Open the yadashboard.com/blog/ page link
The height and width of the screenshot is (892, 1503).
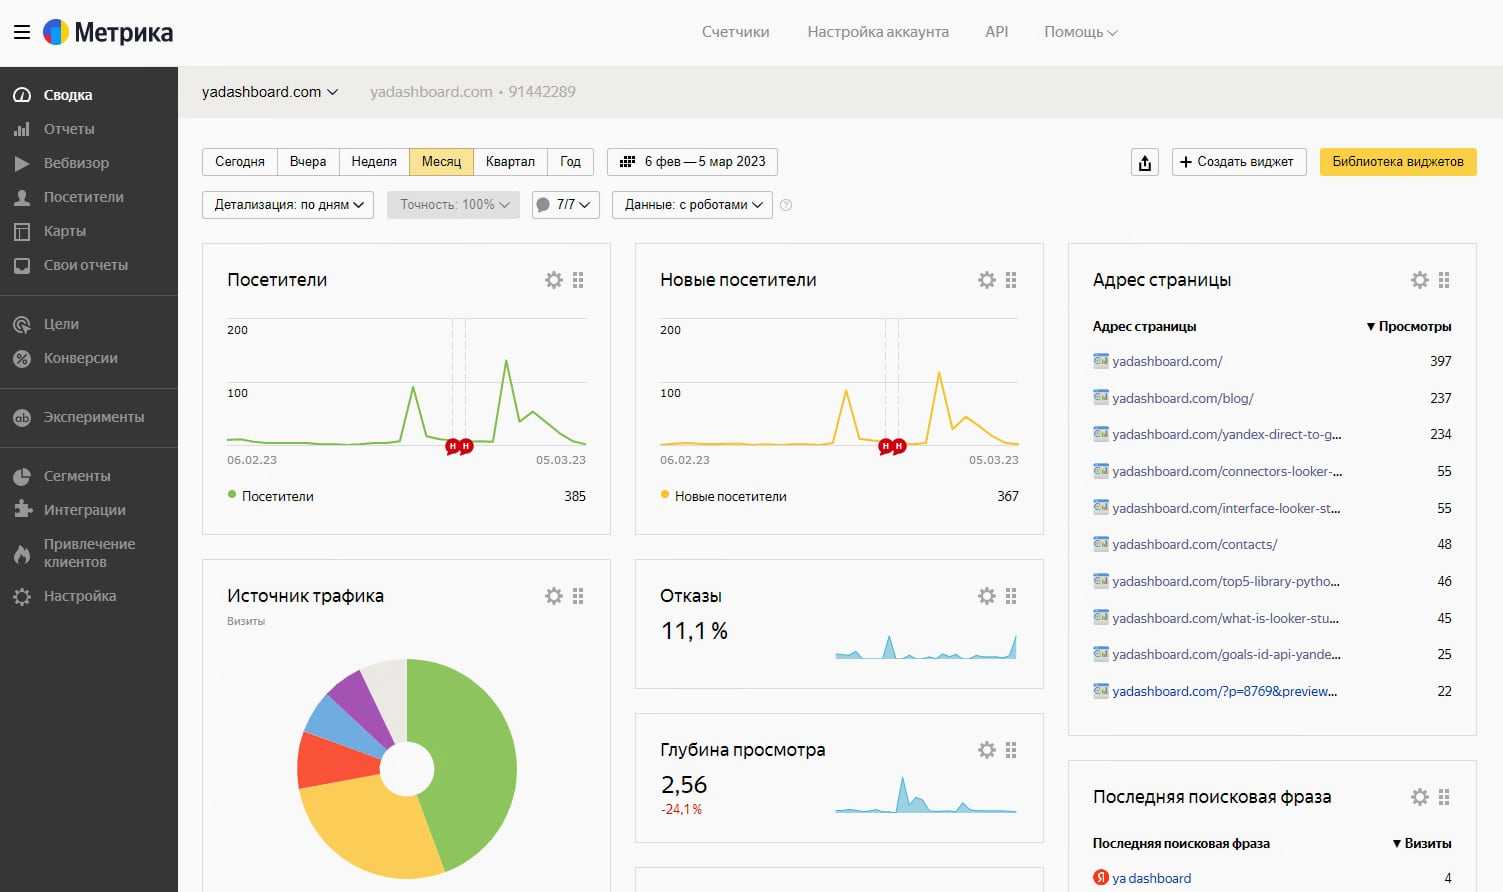click(x=1182, y=398)
